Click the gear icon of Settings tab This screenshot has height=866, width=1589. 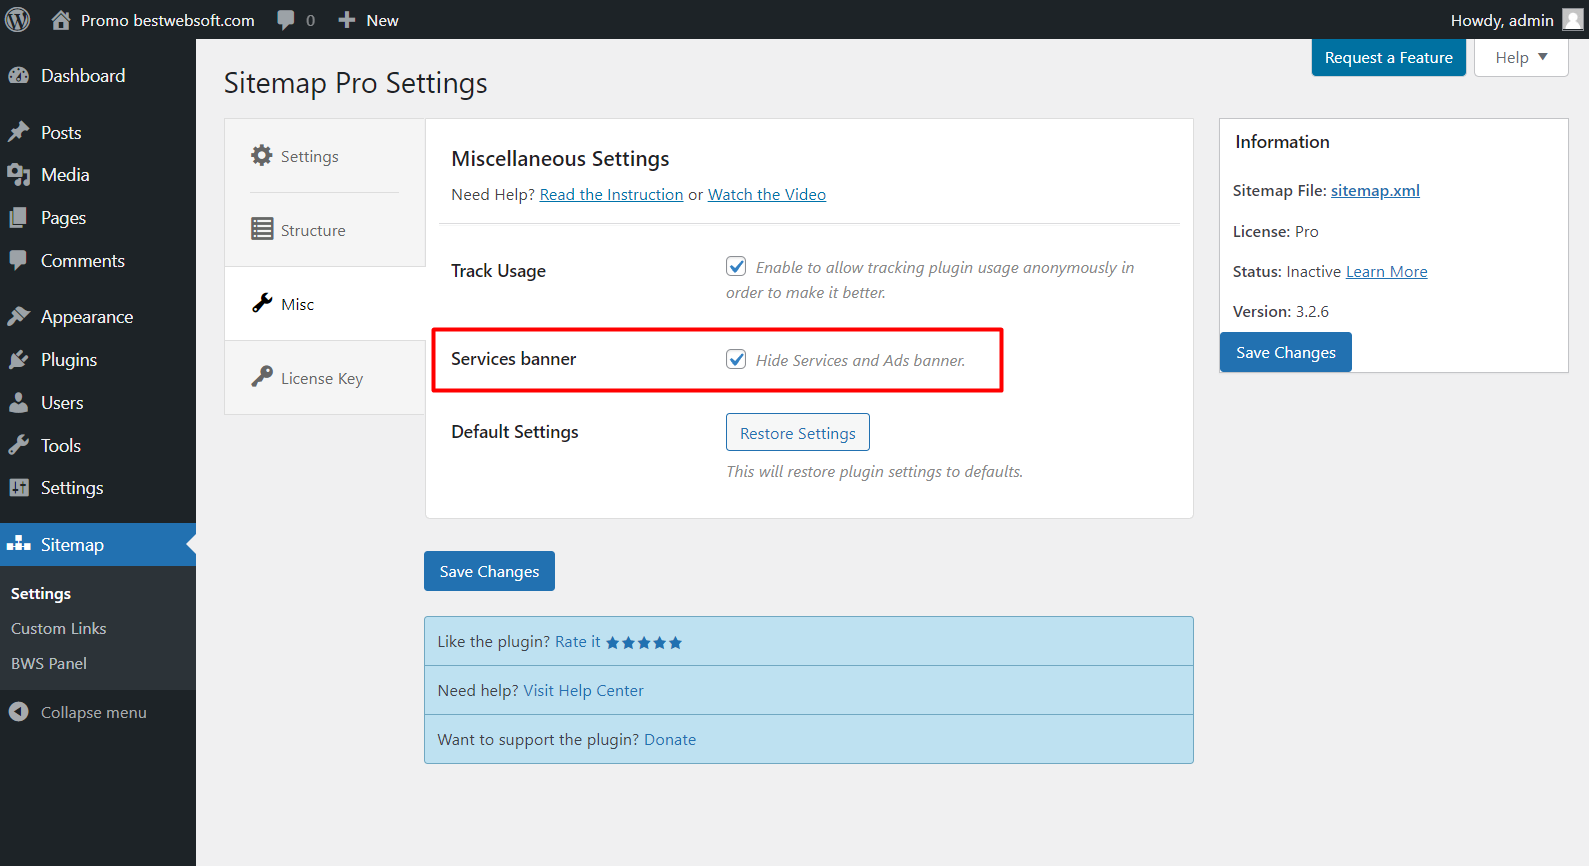coord(262,155)
